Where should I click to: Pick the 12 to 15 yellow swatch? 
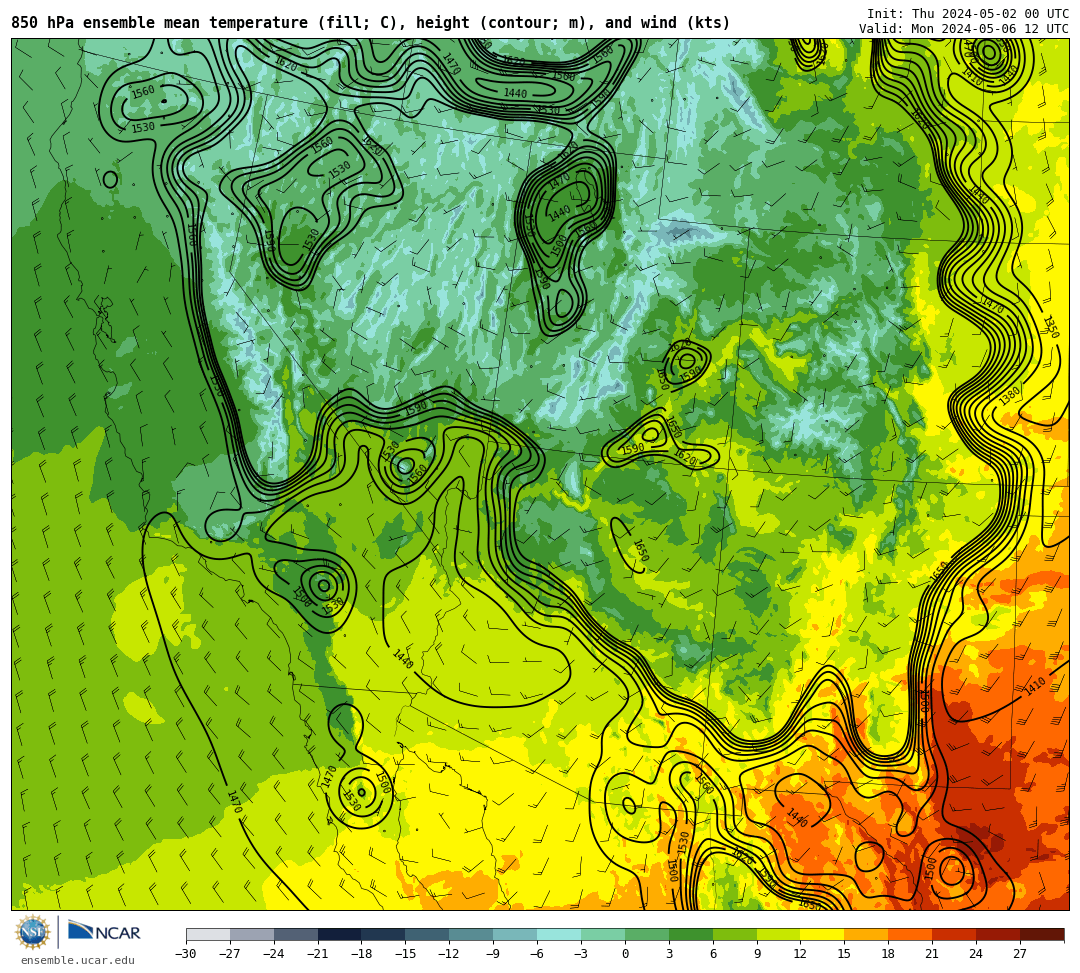(x=823, y=934)
